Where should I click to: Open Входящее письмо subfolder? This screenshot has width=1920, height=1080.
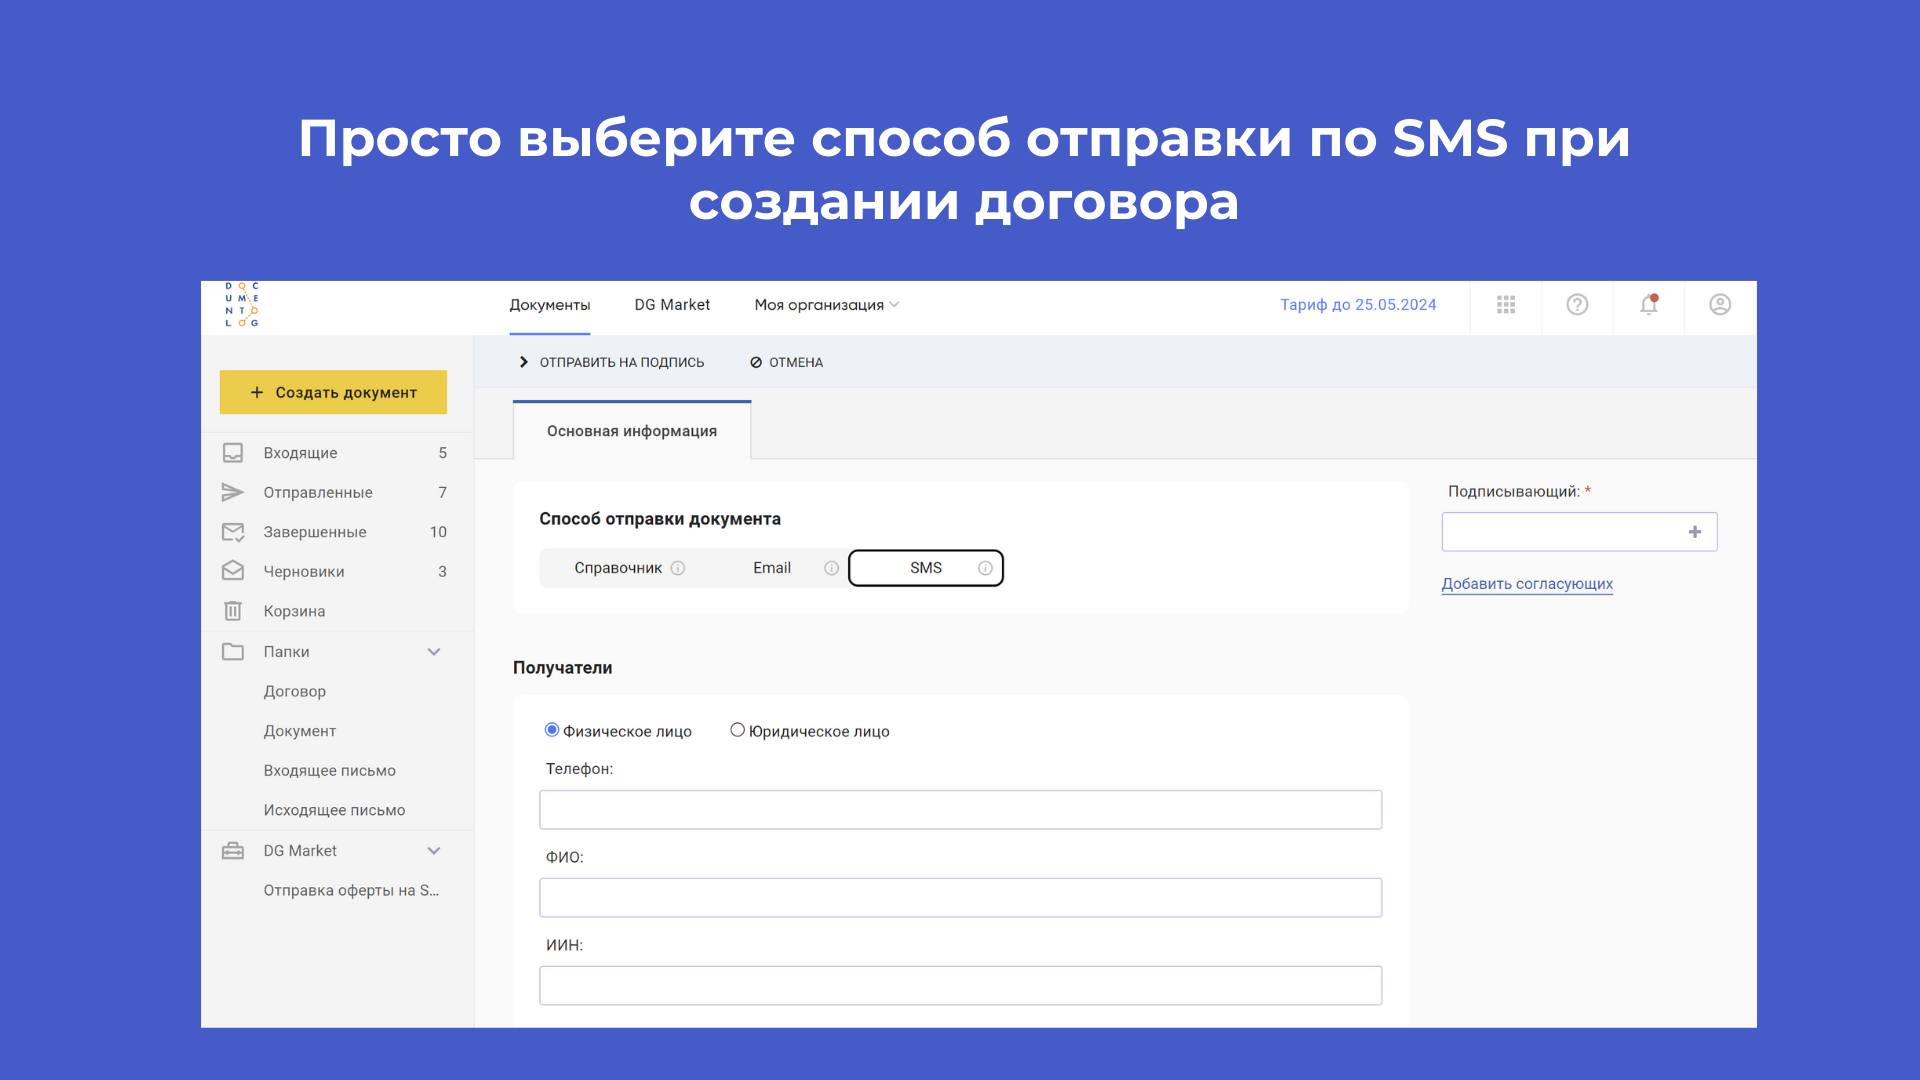pos(330,771)
